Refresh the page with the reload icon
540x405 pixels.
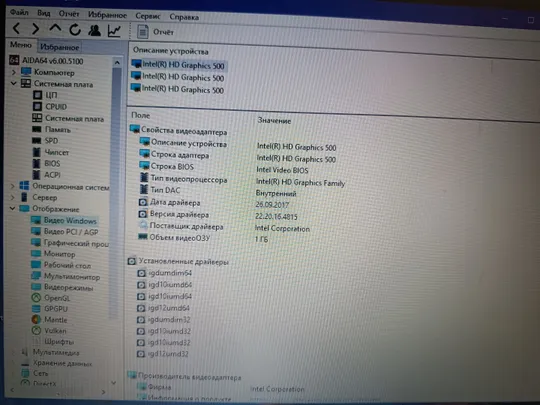75,30
